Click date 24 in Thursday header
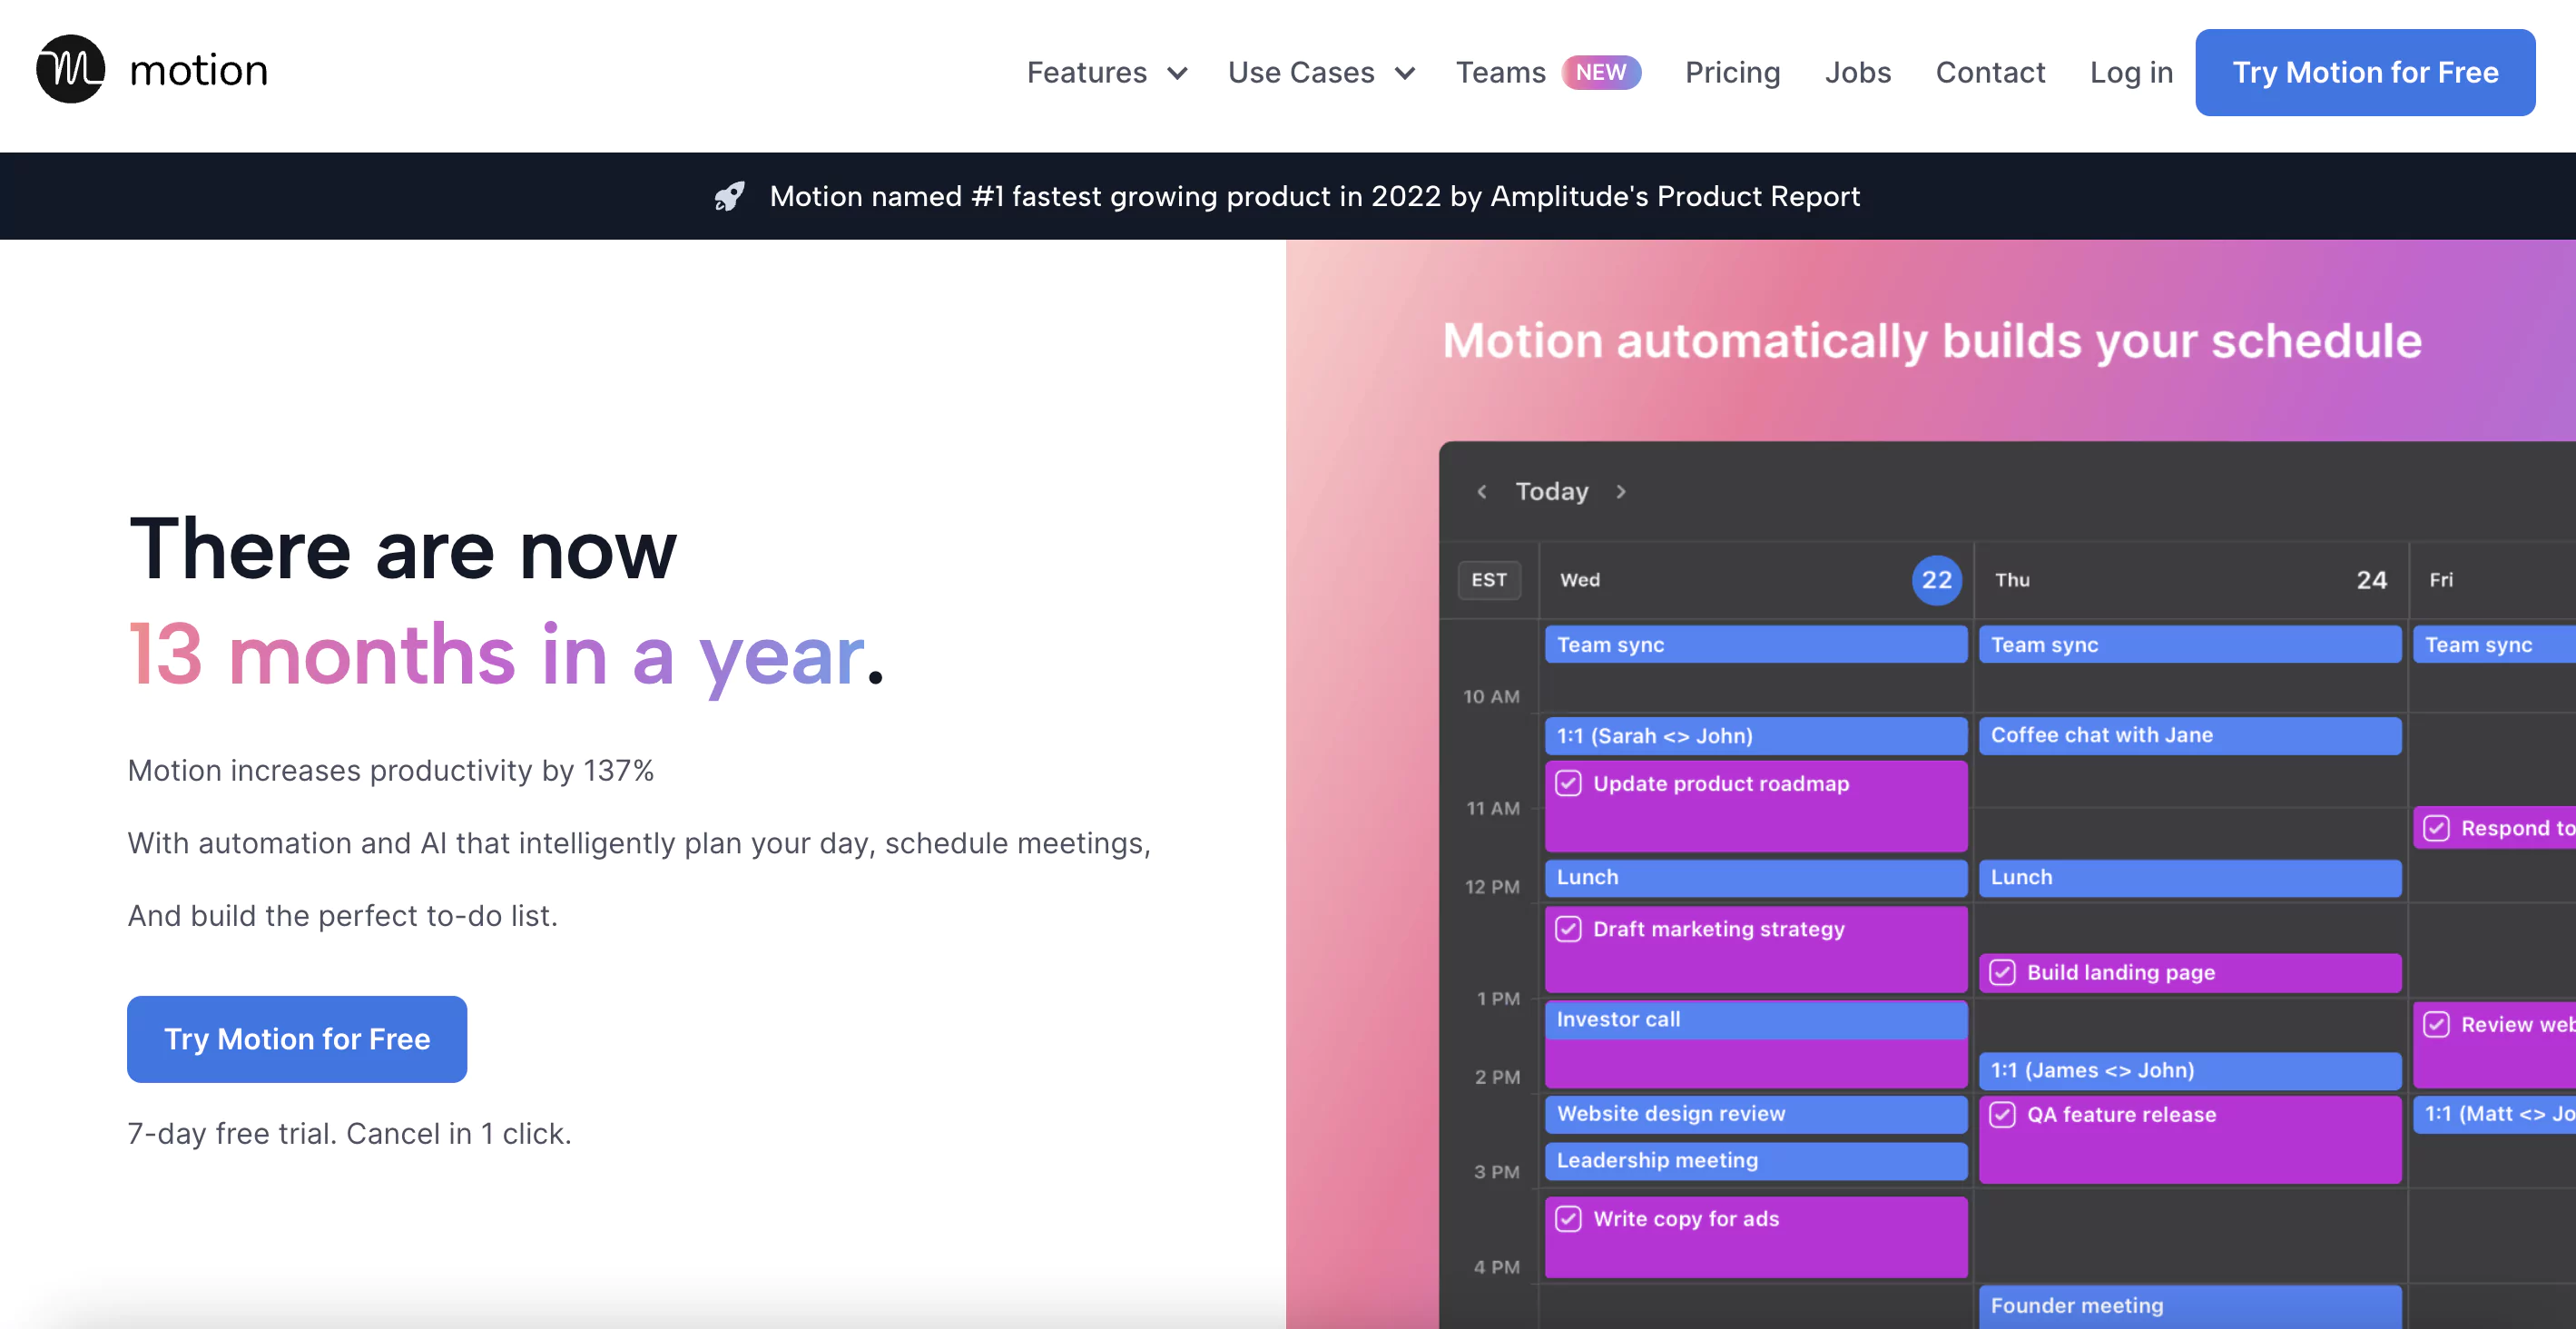 click(x=2371, y=580)
